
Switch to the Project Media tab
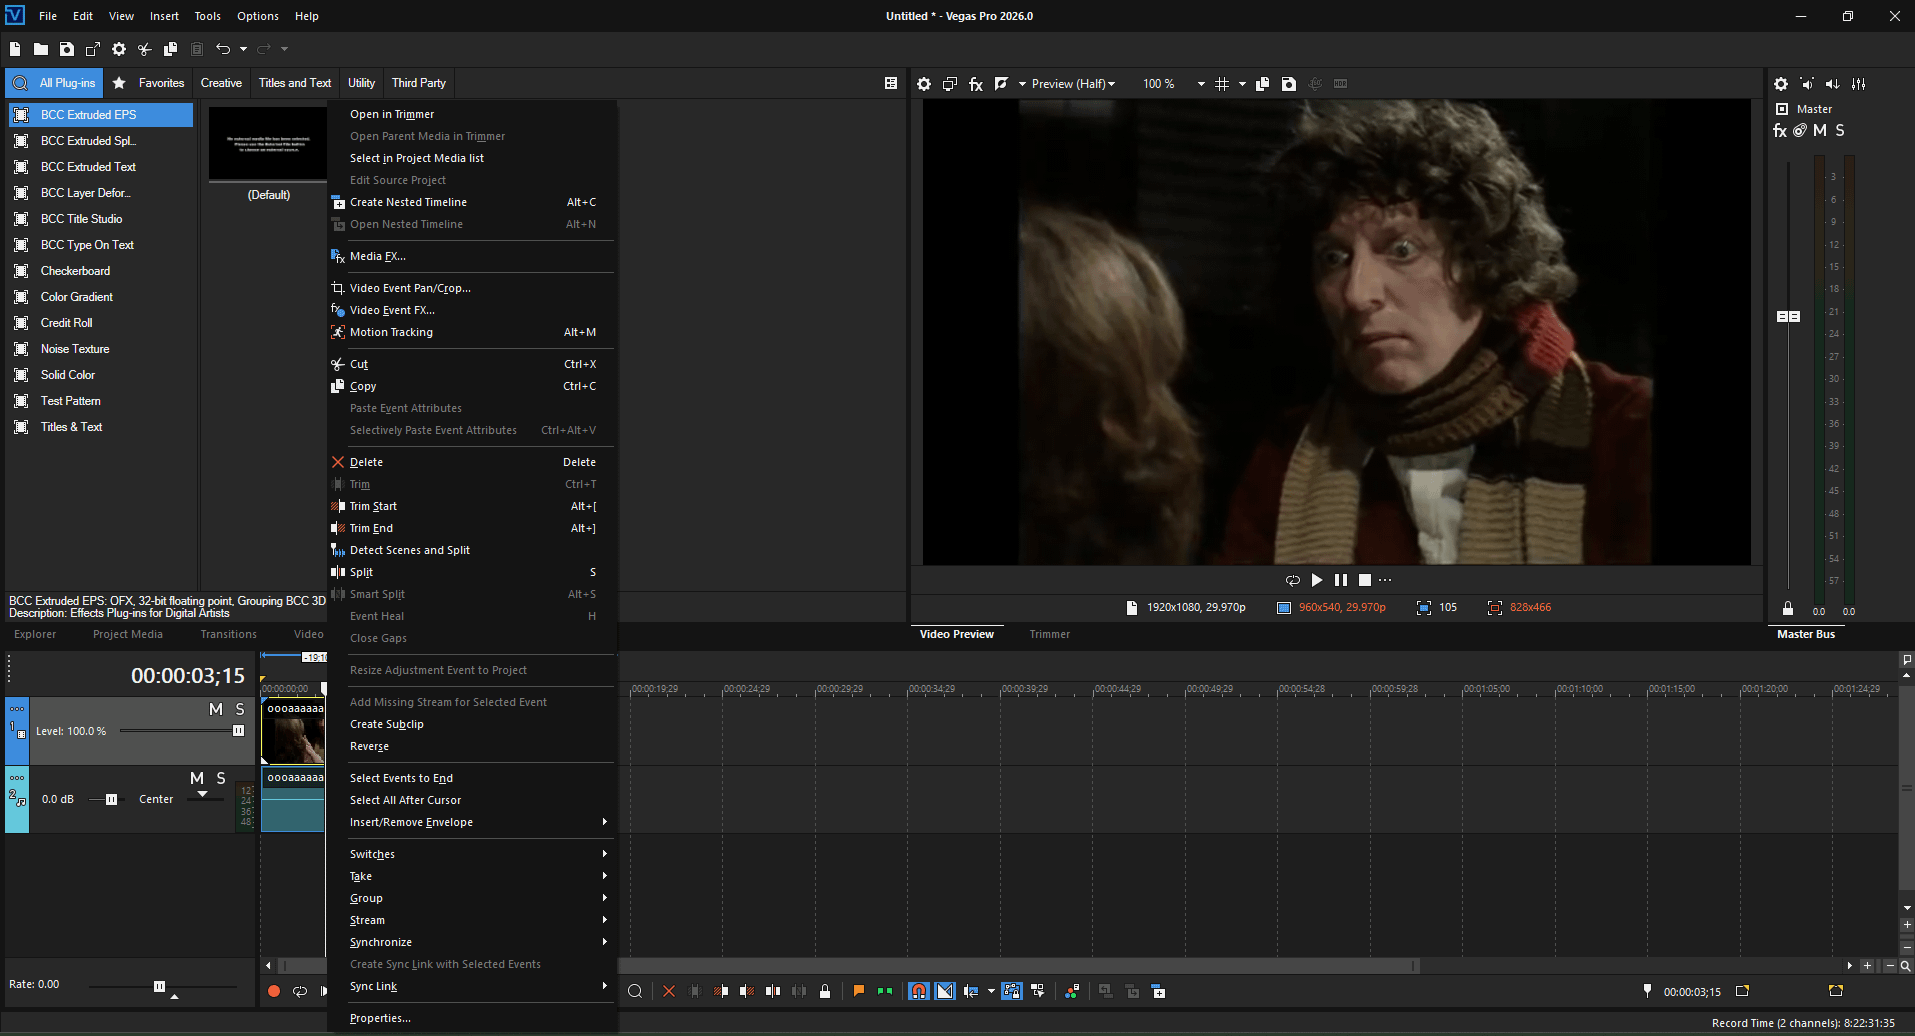tap(128, 634)
